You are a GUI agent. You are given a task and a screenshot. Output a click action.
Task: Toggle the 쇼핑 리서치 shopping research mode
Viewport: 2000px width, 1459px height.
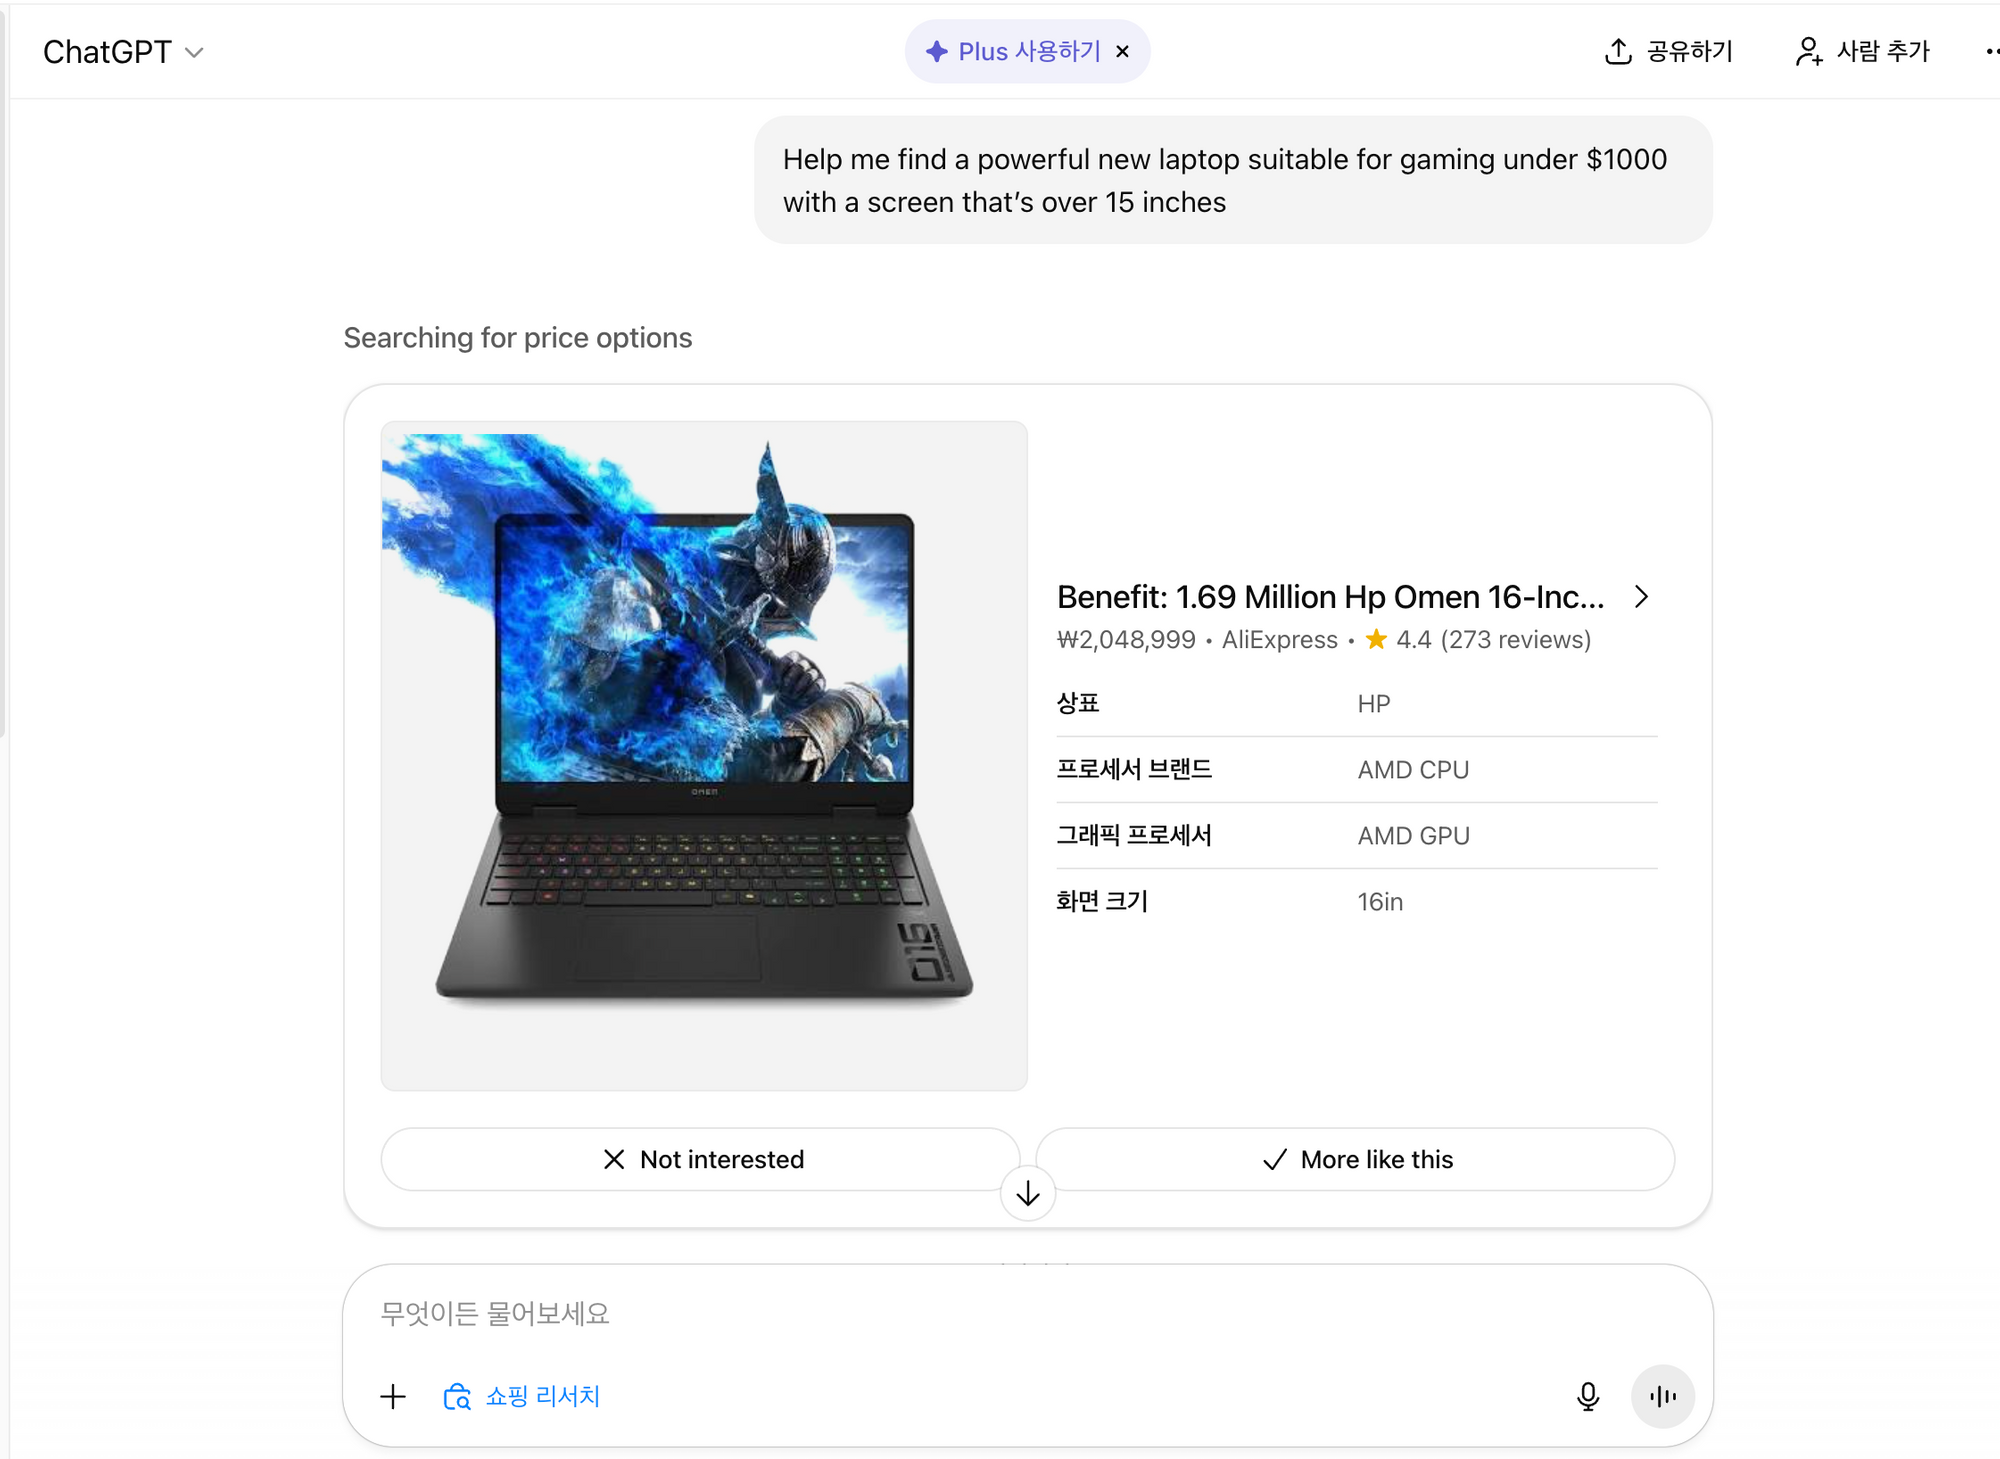(x=521, y=1396)
